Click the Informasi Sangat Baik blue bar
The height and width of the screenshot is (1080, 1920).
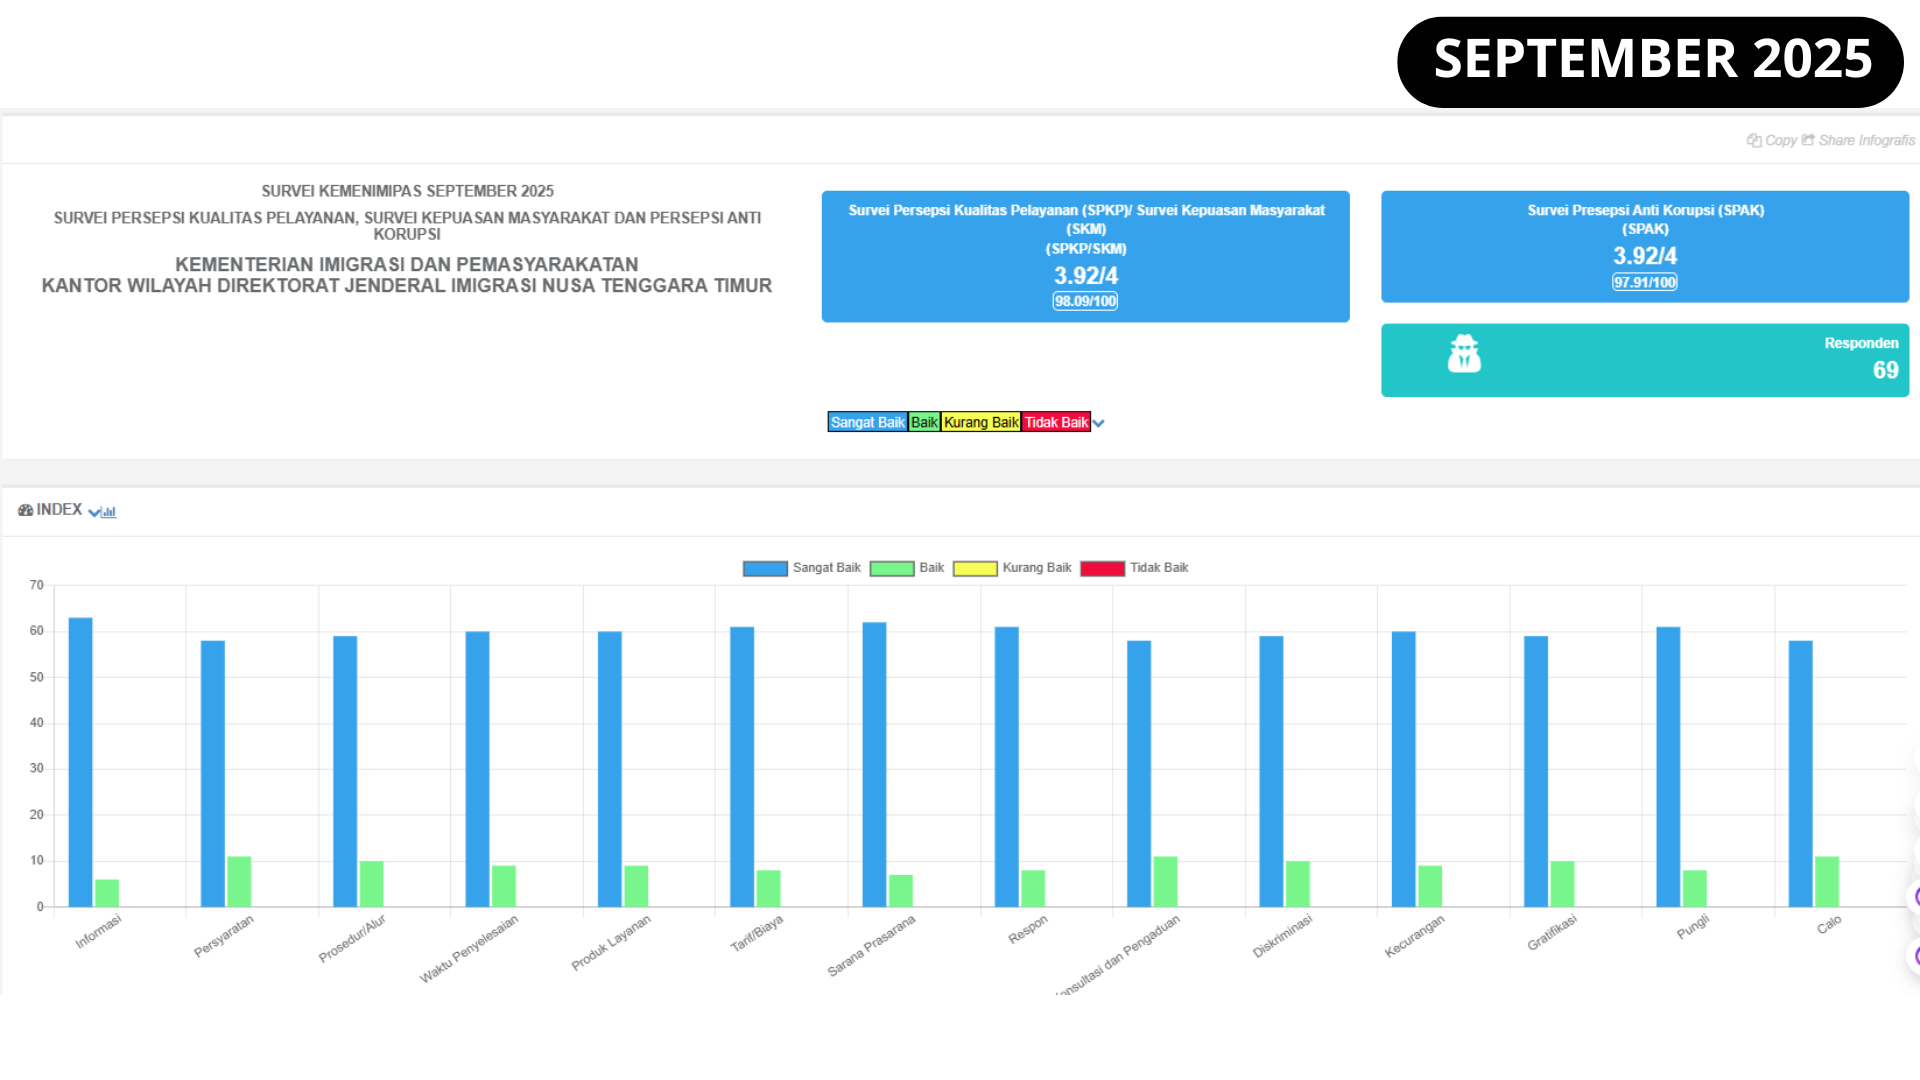coord(80,760)
